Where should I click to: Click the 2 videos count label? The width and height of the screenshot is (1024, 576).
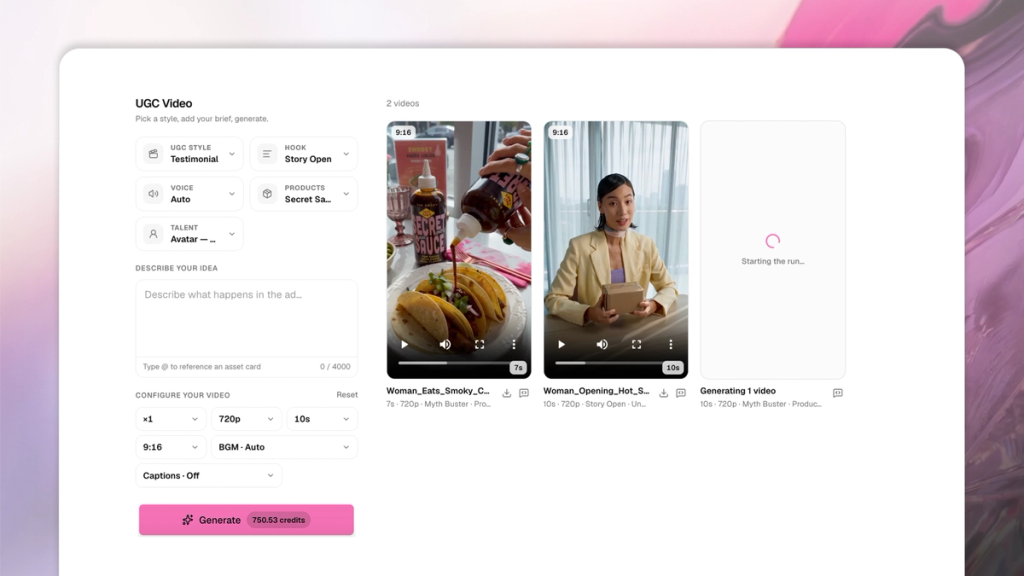tap(402, 103)
